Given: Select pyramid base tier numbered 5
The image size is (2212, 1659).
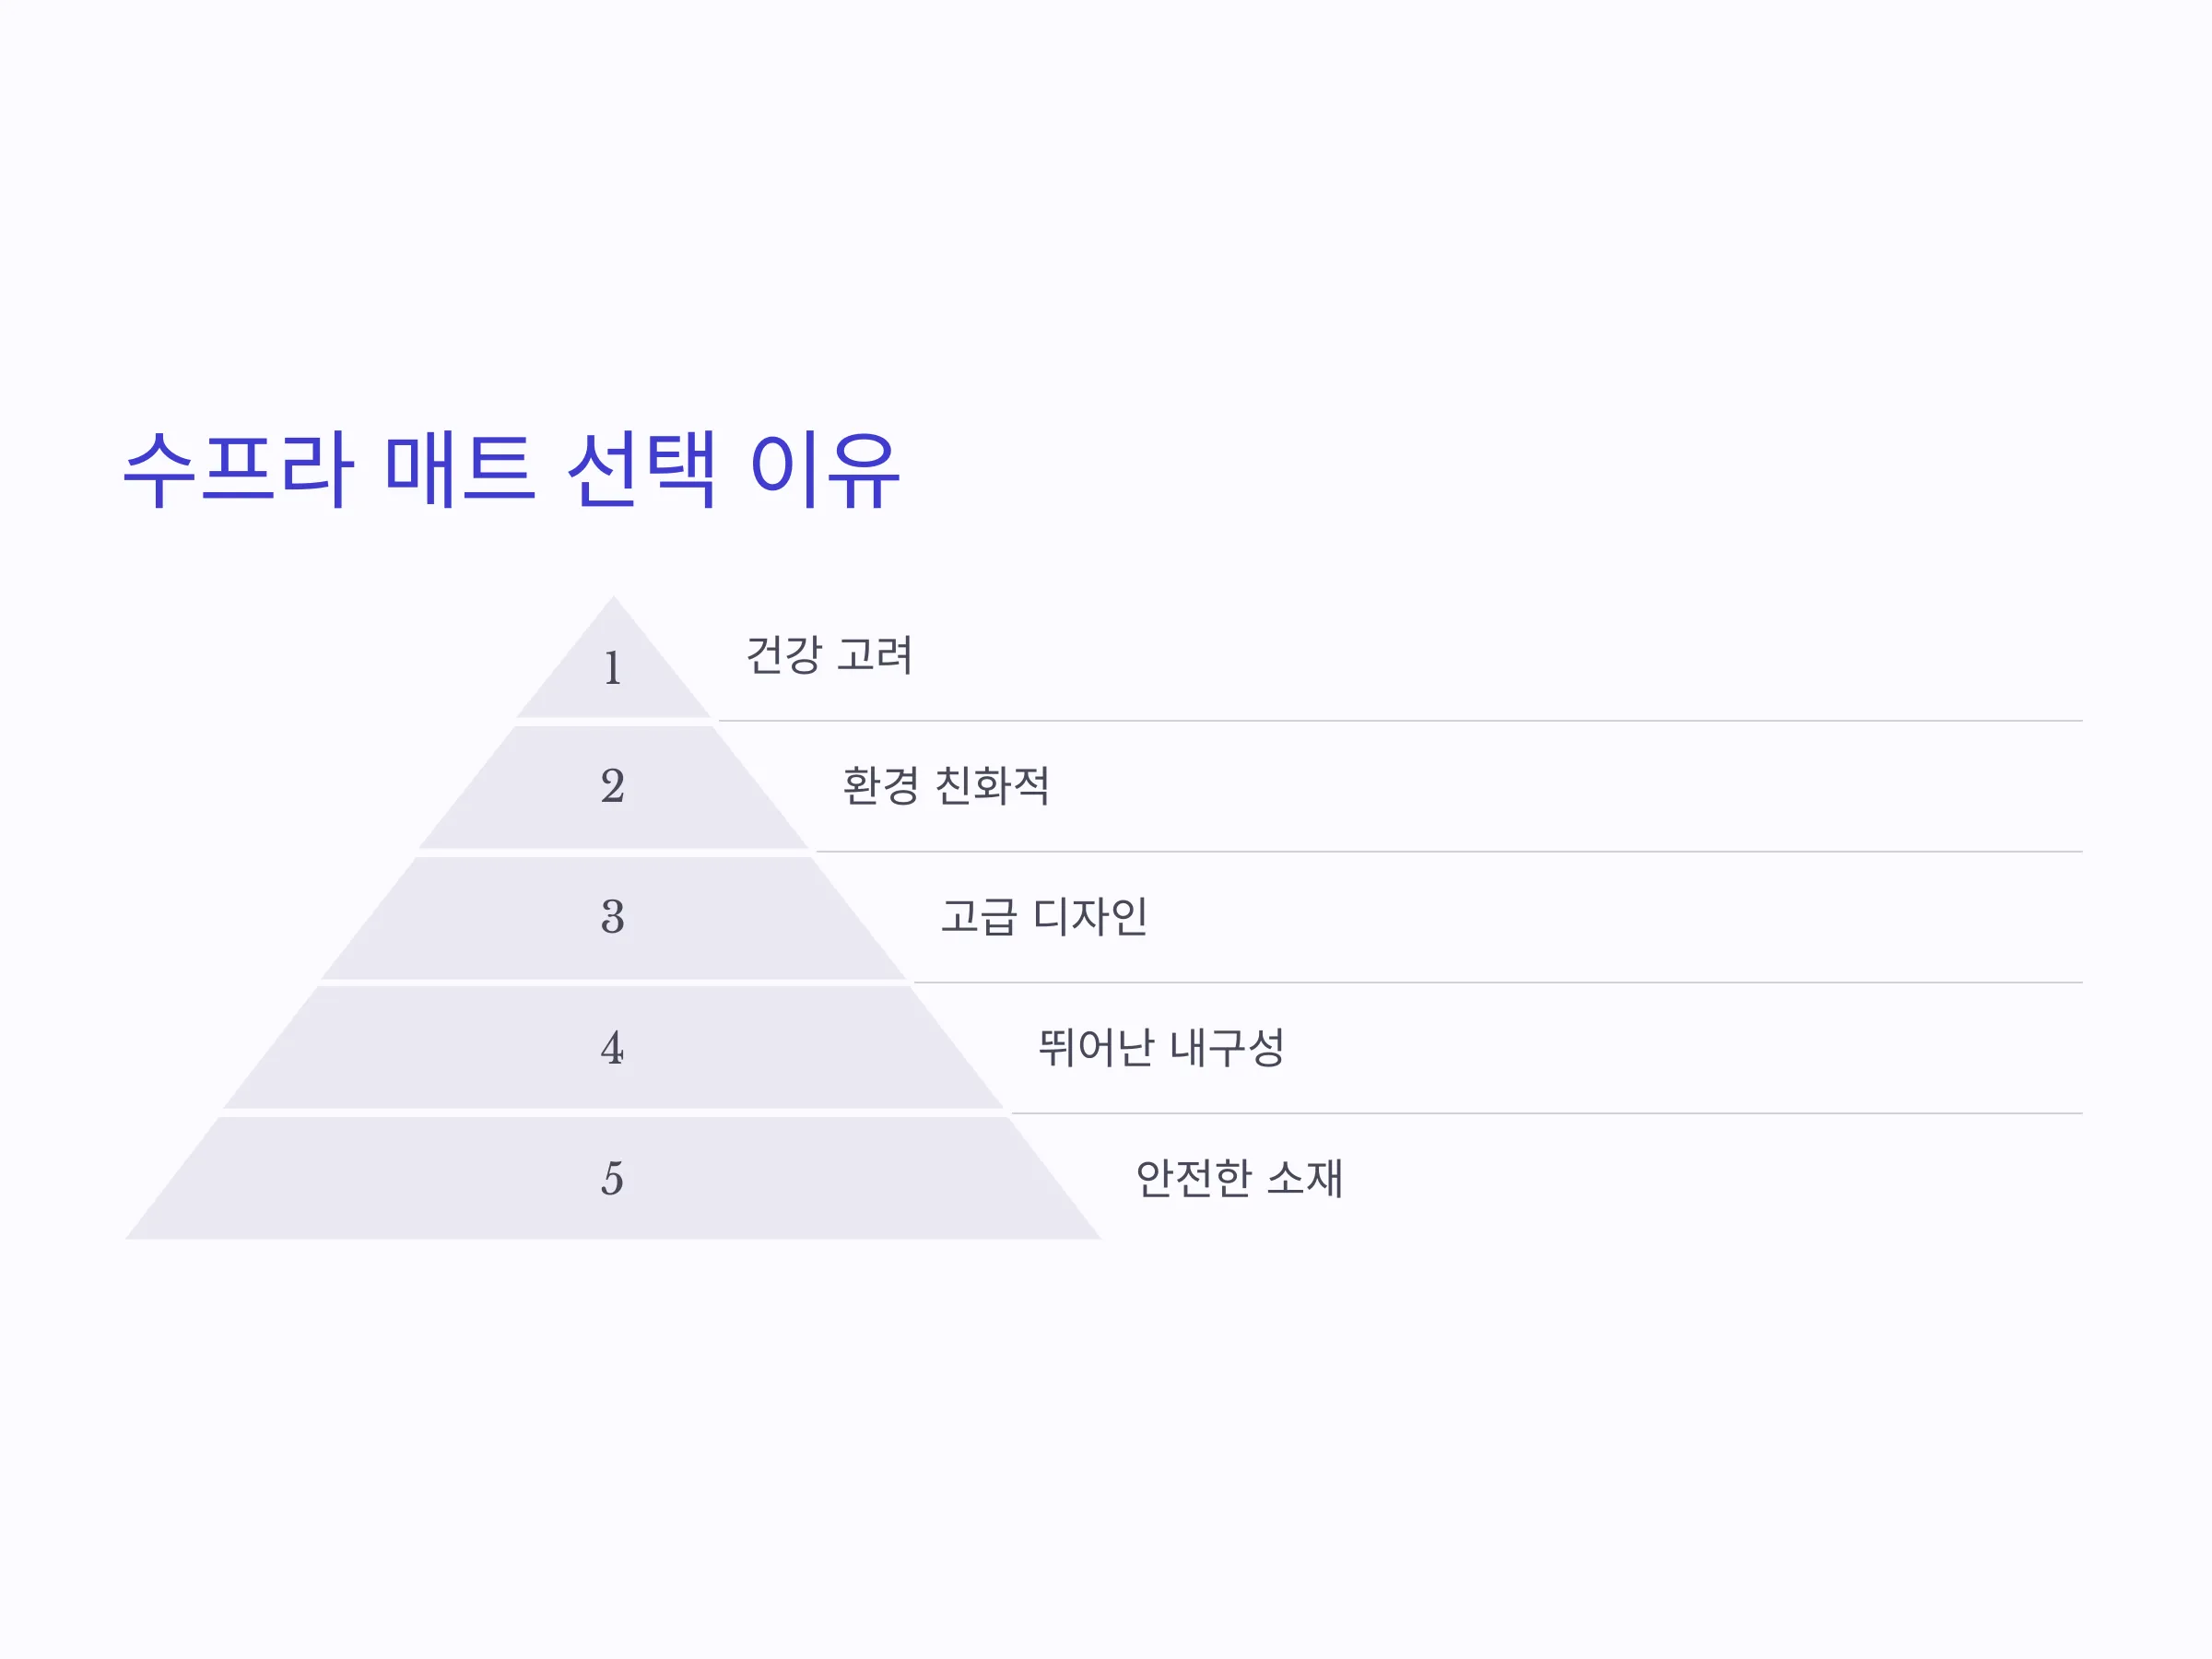Looking at the screenshot, I should 613,1178.
